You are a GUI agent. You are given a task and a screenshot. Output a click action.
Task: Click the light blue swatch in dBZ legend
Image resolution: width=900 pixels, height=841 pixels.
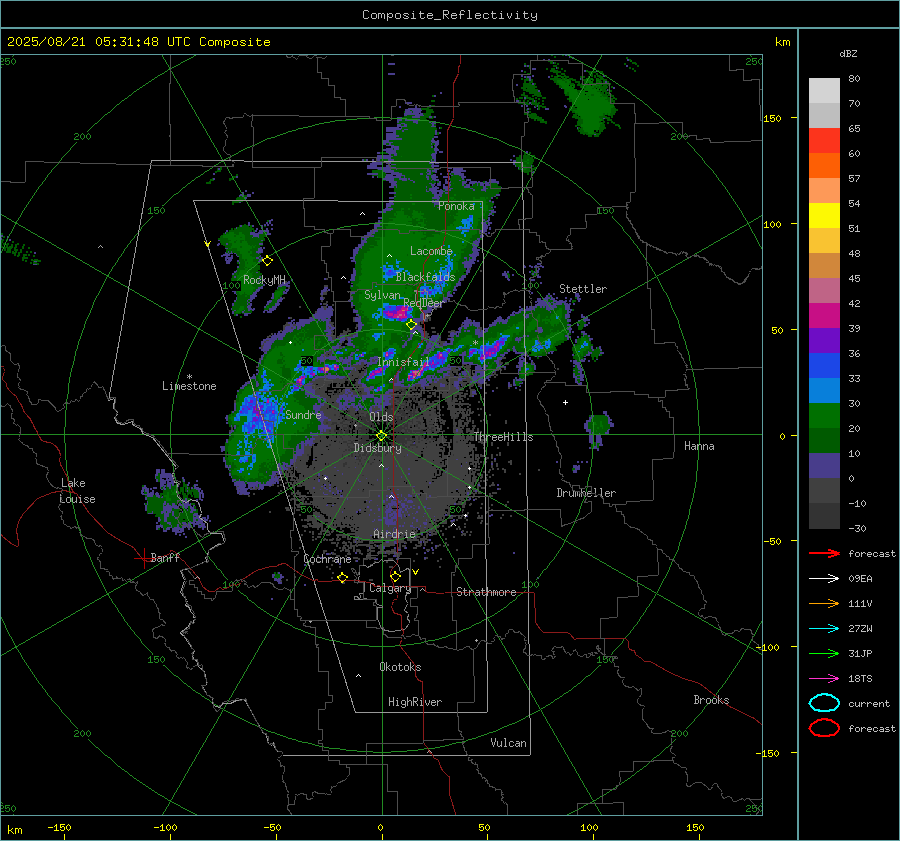point(824,391)
